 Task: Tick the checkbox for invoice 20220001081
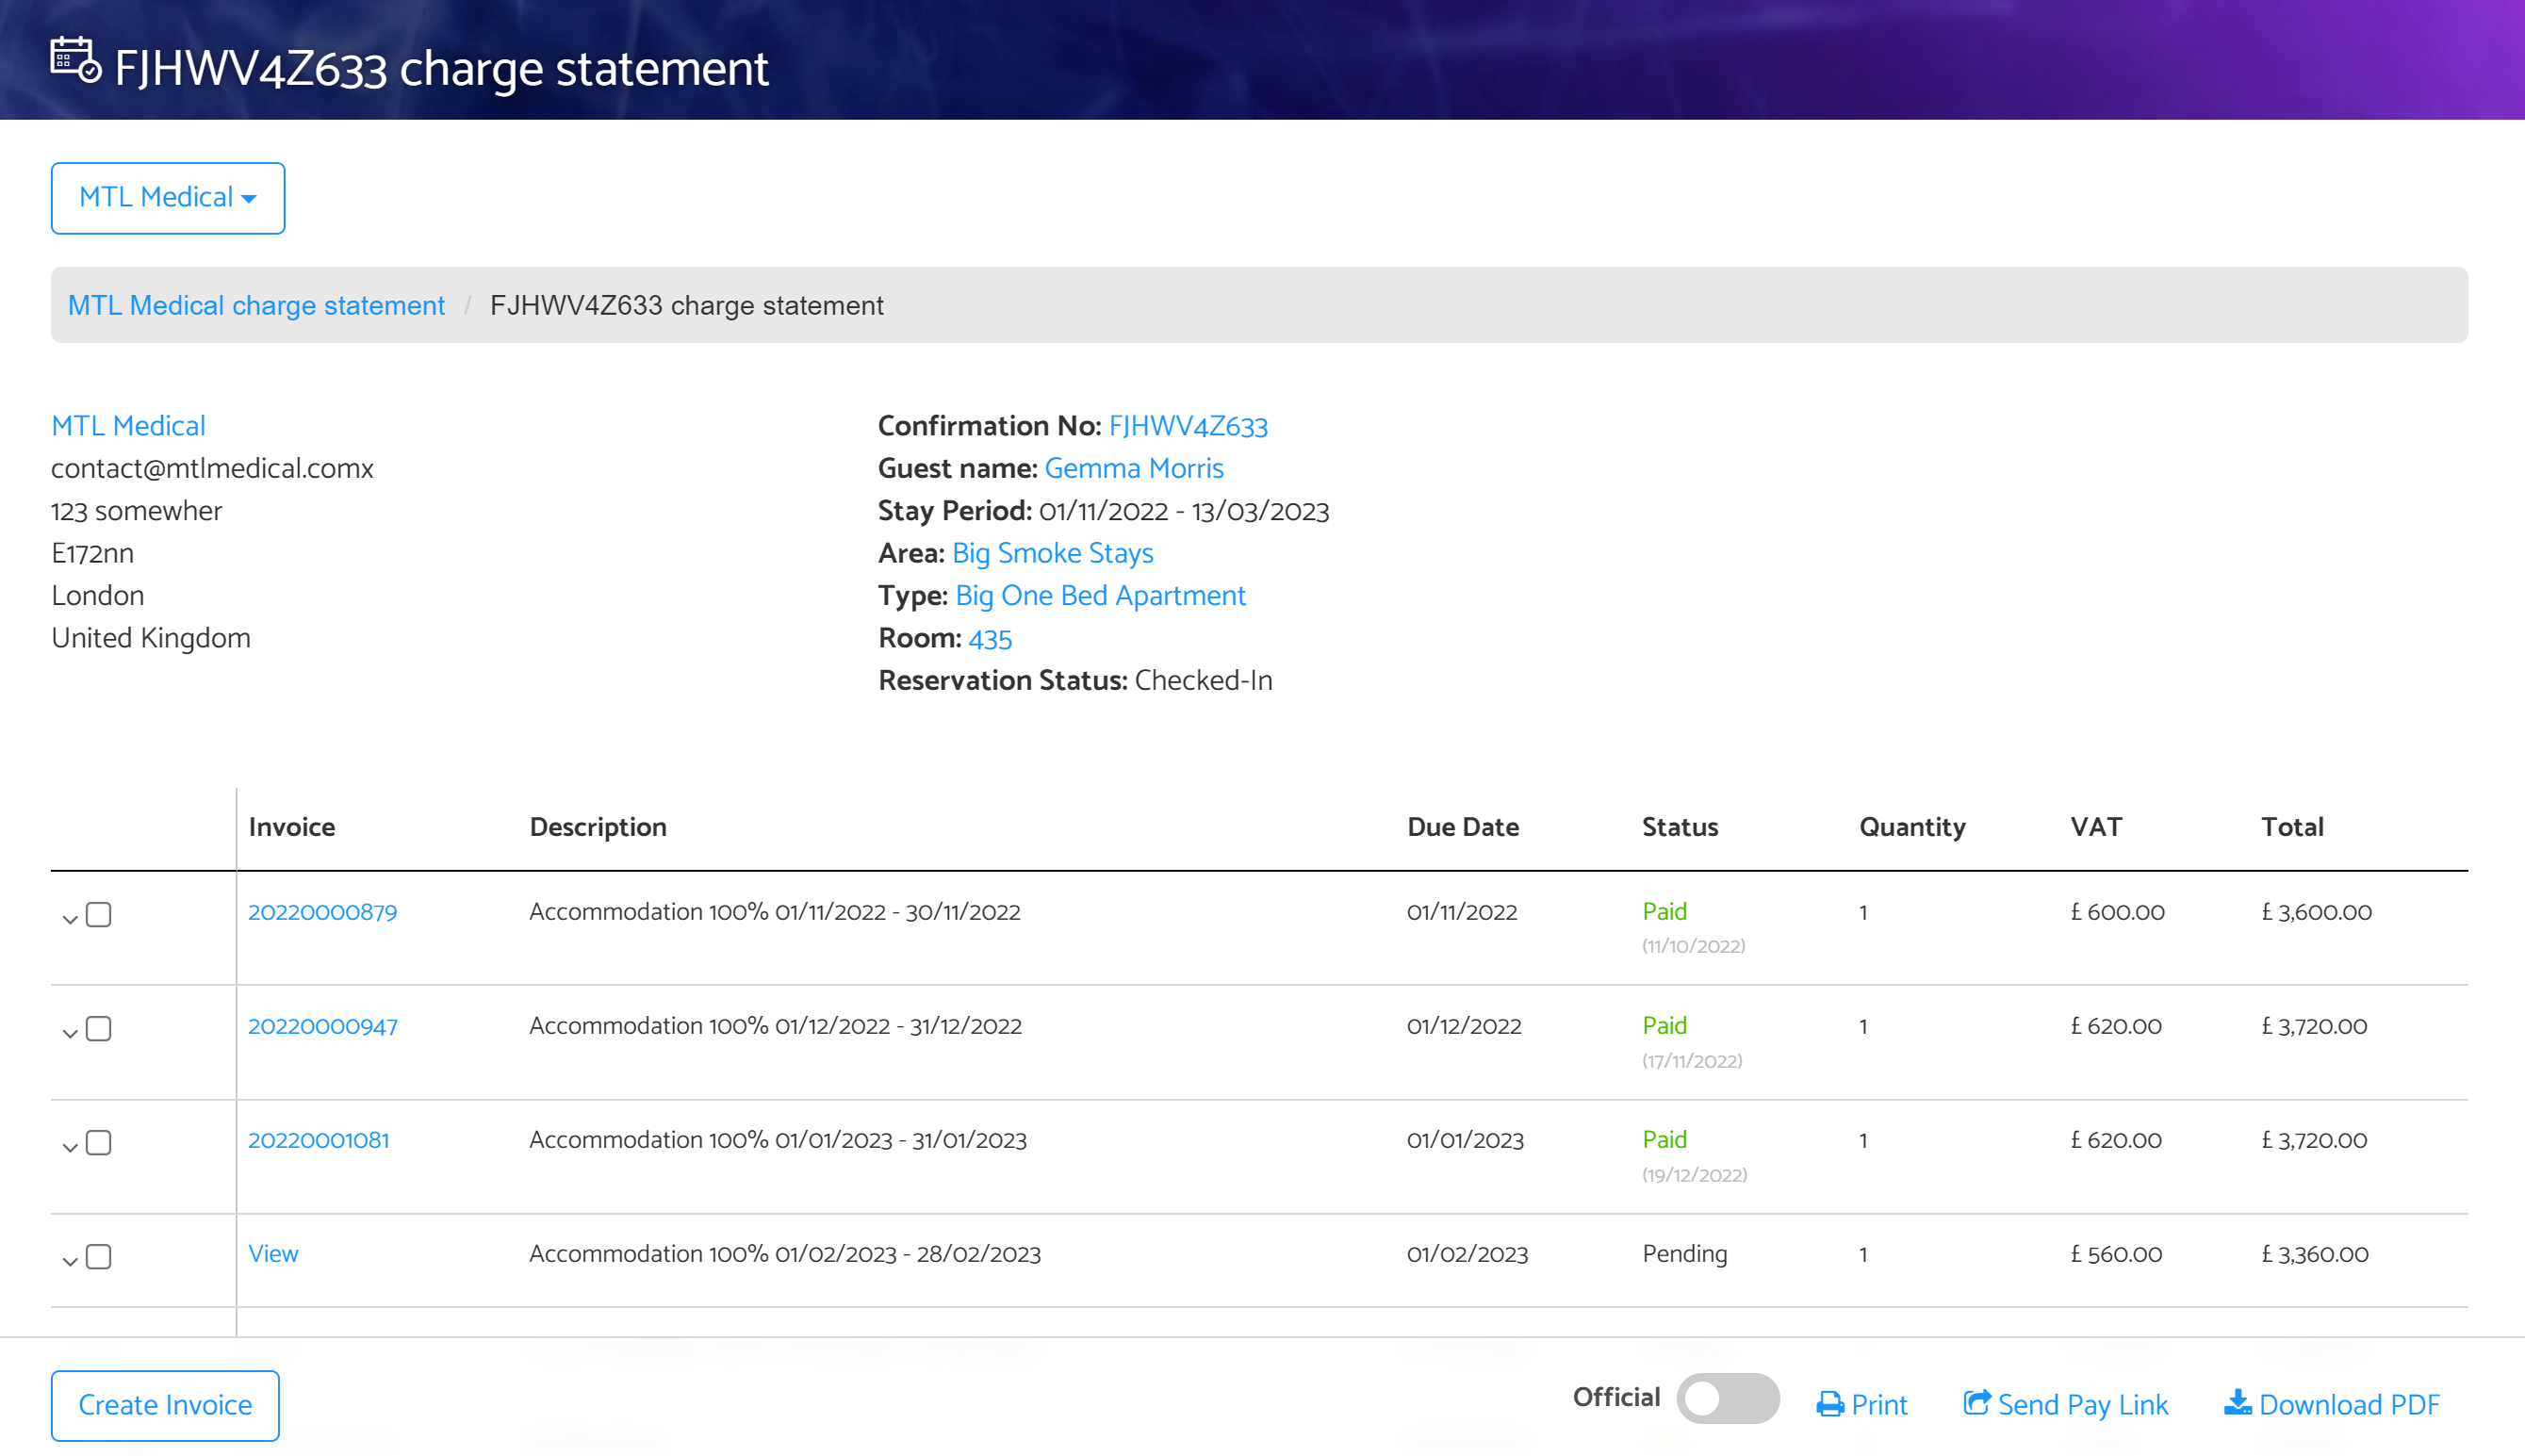pos(98,1143)
